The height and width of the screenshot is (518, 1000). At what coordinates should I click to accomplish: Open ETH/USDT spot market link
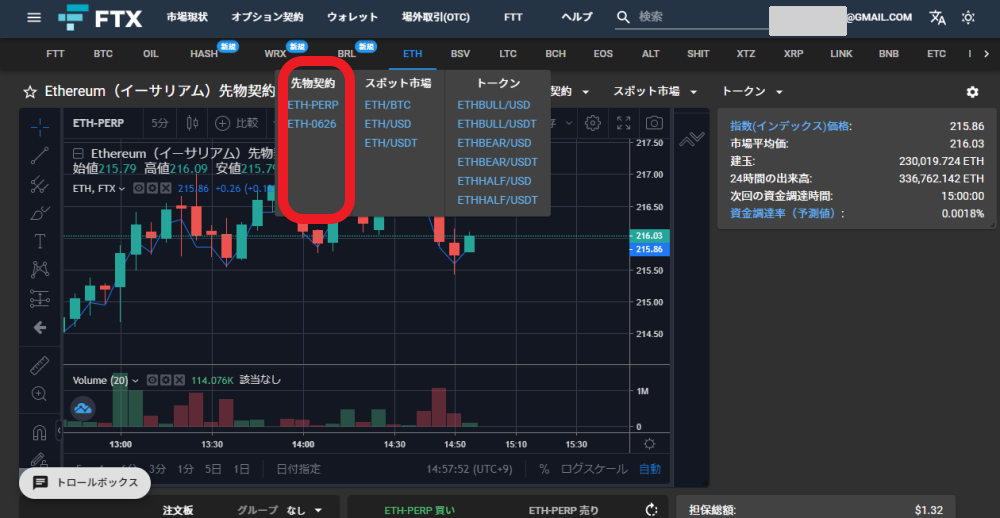[391, 143]
